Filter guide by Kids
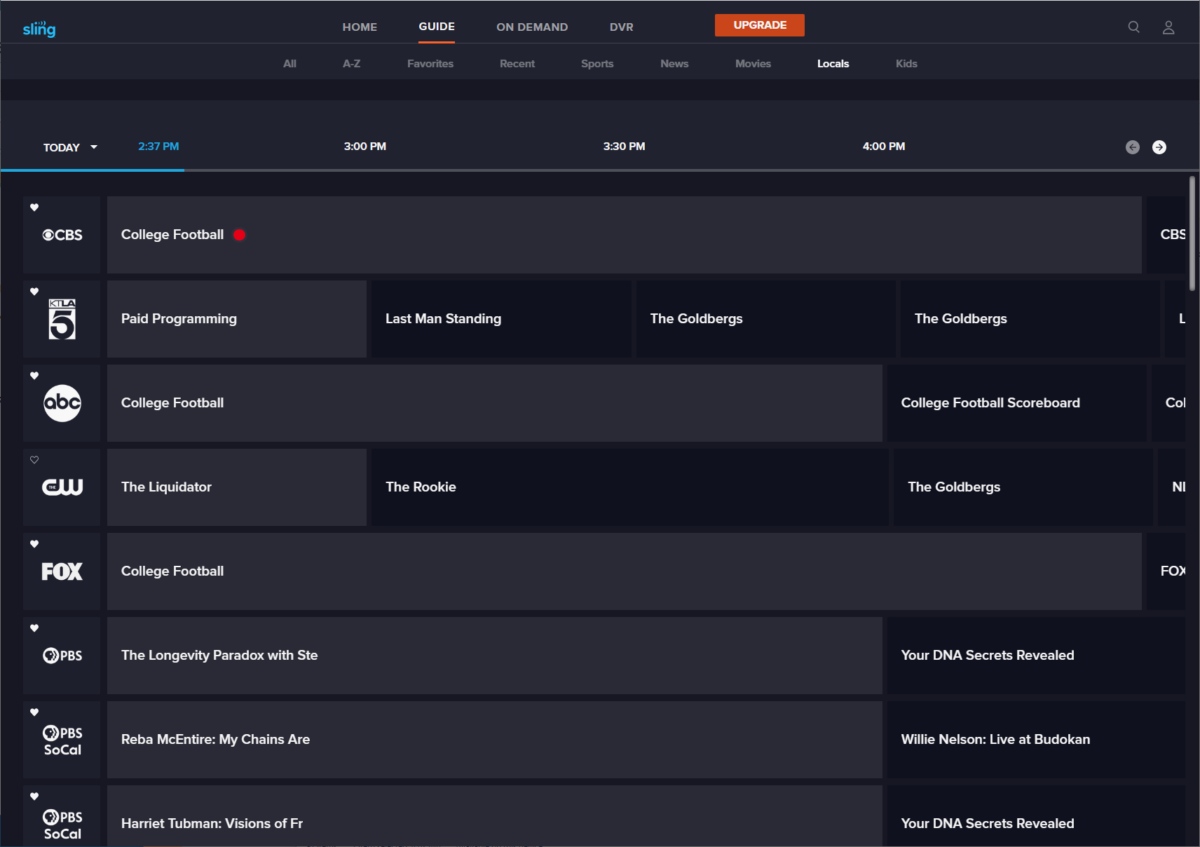This screenshot has height=847, width=1200. (906, 63)
